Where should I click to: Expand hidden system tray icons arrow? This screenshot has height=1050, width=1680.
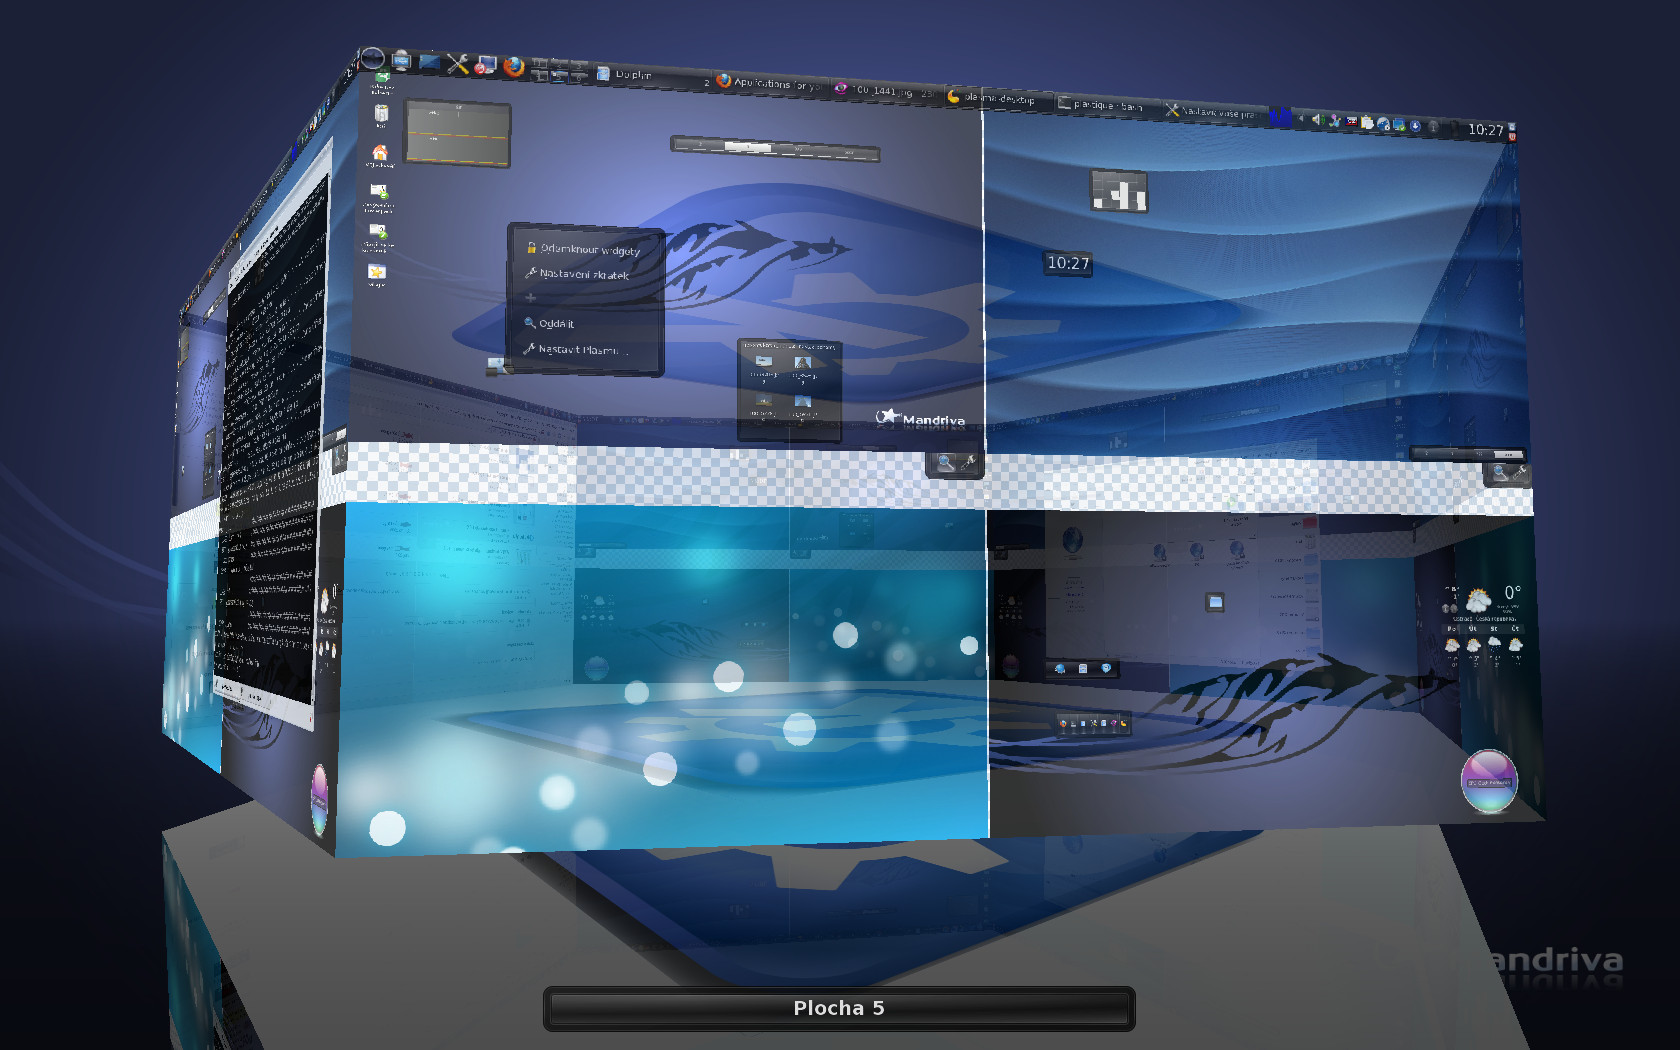pos(1301,119)
